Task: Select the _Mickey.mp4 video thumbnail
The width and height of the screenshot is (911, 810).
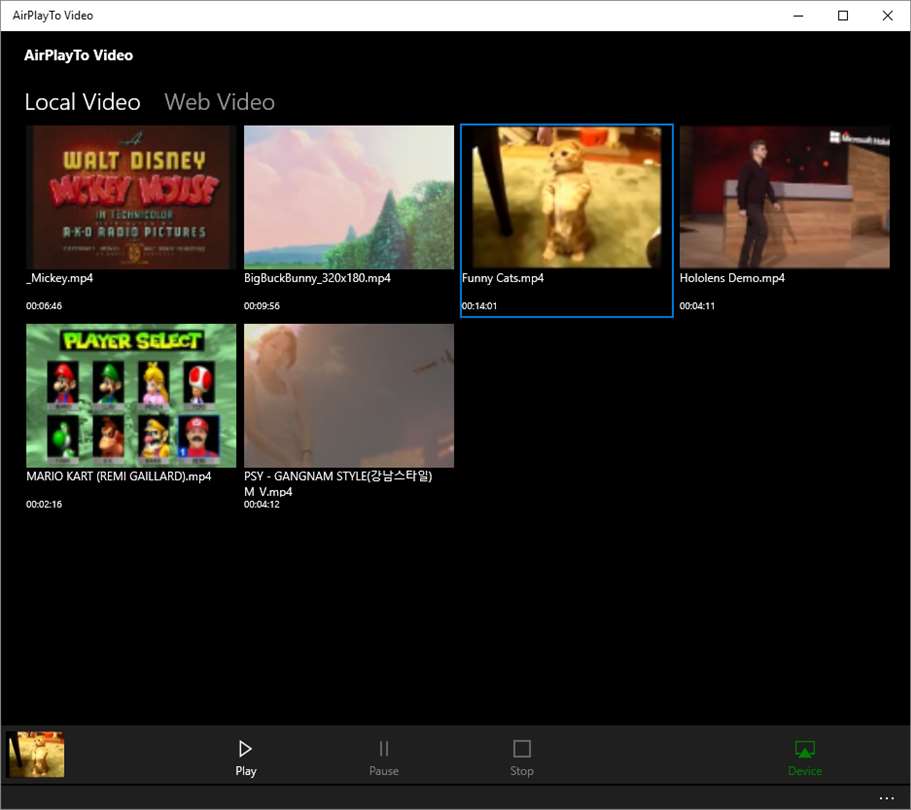Action: 131,198
